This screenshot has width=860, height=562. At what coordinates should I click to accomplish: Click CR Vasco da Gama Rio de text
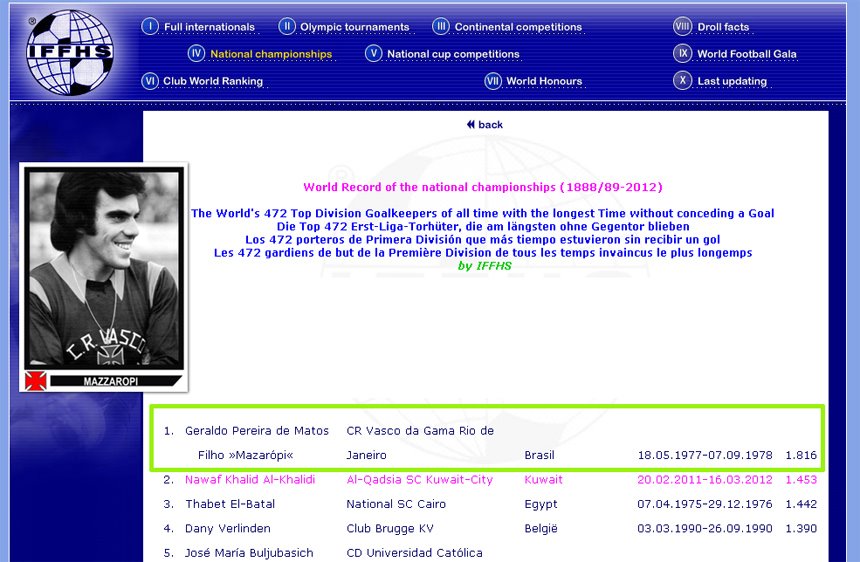420,431
